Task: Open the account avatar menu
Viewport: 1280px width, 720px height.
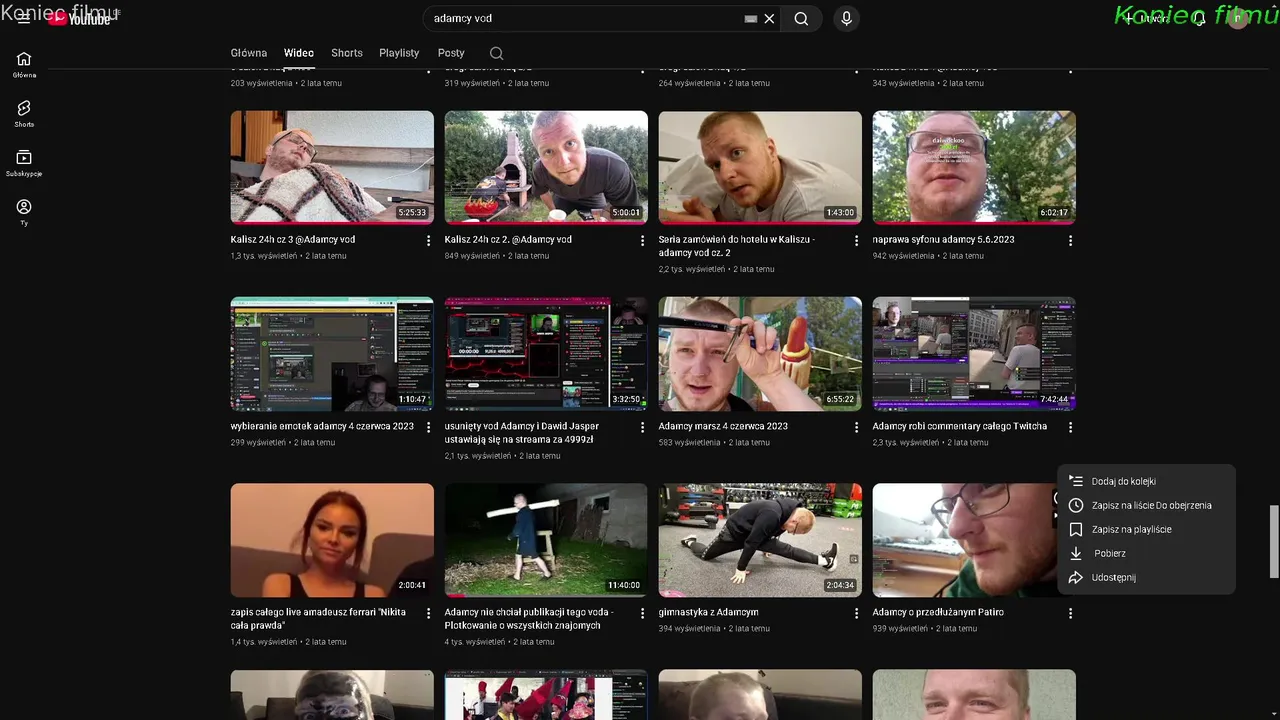Action: (x=1239, y=18)
